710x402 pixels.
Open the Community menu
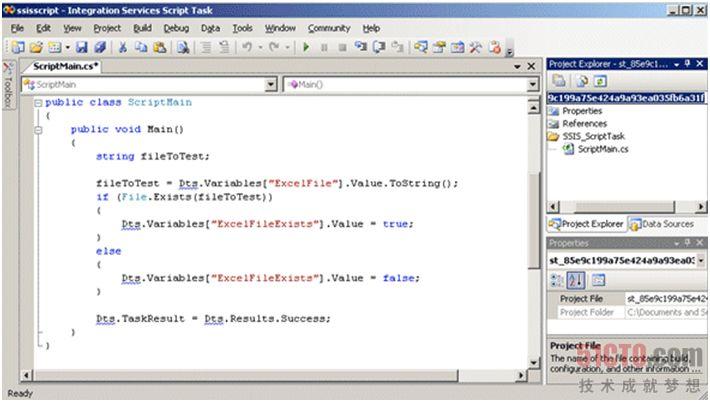tap(329, 28)
